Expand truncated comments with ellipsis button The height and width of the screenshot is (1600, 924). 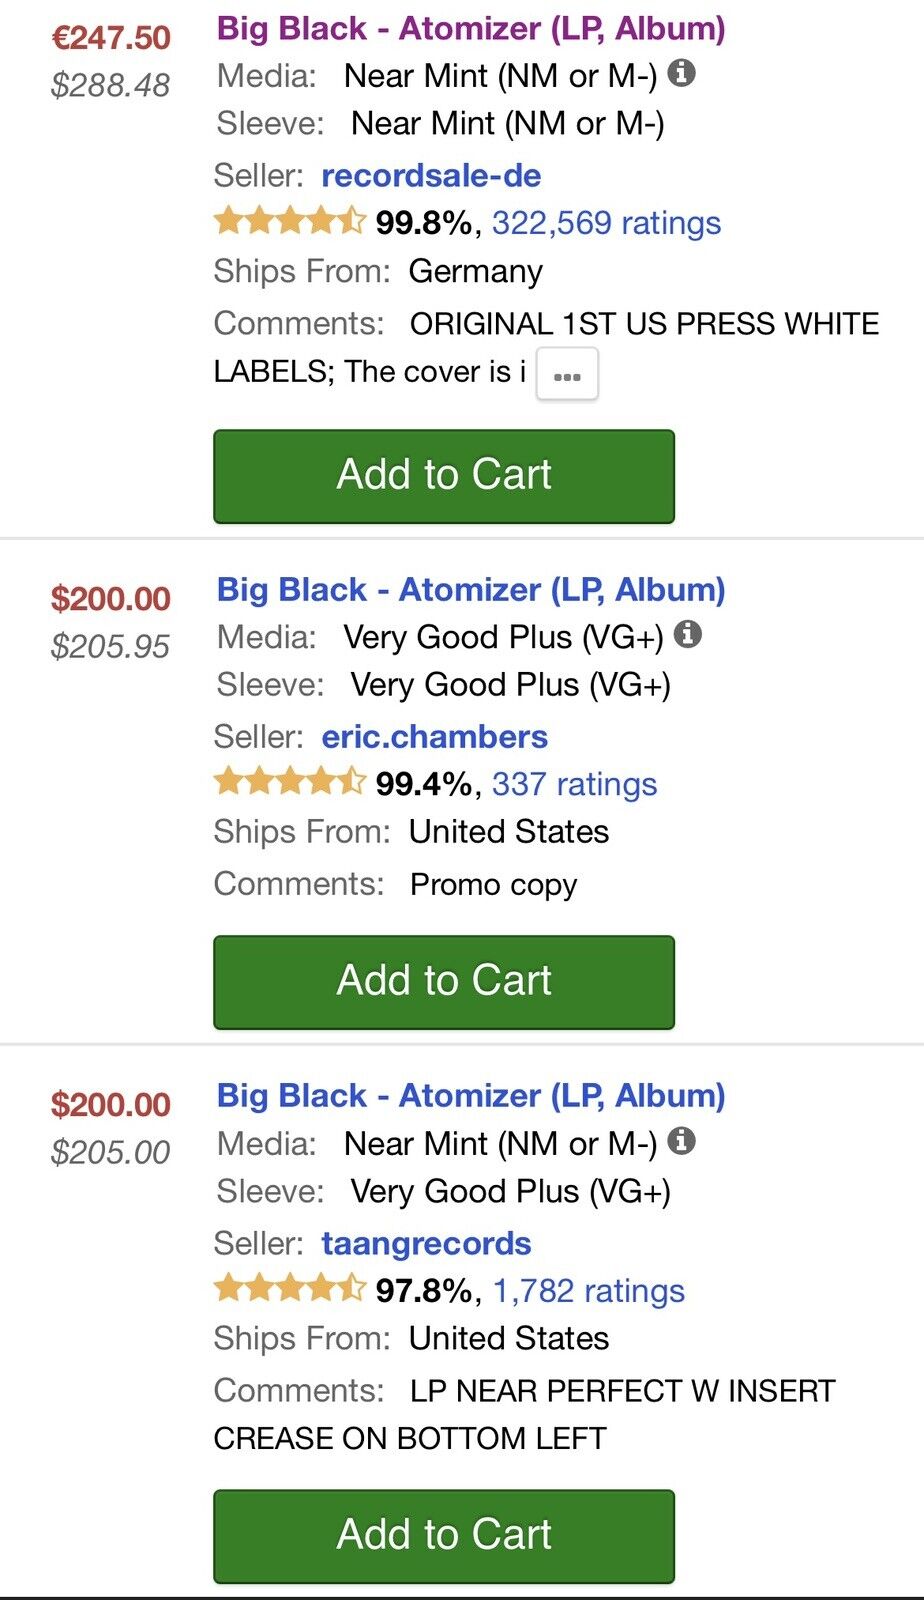[x=567, y=375]
